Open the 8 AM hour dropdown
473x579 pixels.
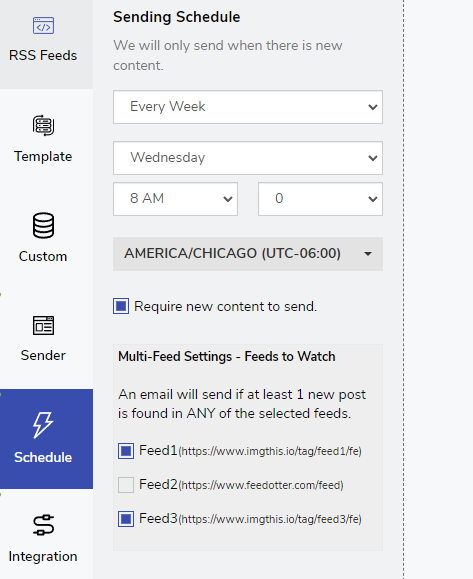tap(175, 199)
